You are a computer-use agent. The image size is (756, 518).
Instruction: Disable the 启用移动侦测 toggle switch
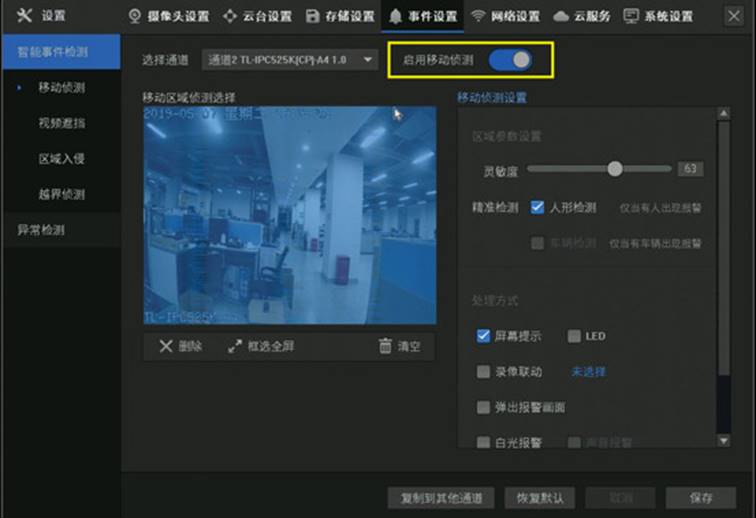510,60
